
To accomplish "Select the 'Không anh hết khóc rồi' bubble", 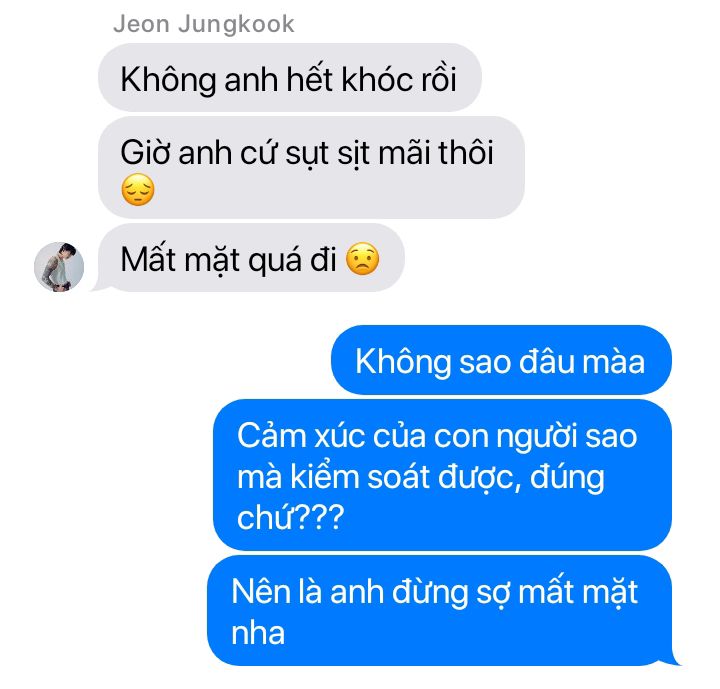I will 290,78.
